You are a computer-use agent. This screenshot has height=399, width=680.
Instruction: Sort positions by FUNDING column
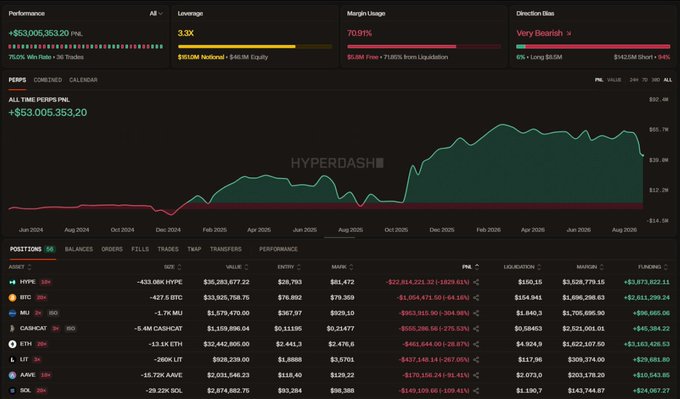(x=653, y=267)
